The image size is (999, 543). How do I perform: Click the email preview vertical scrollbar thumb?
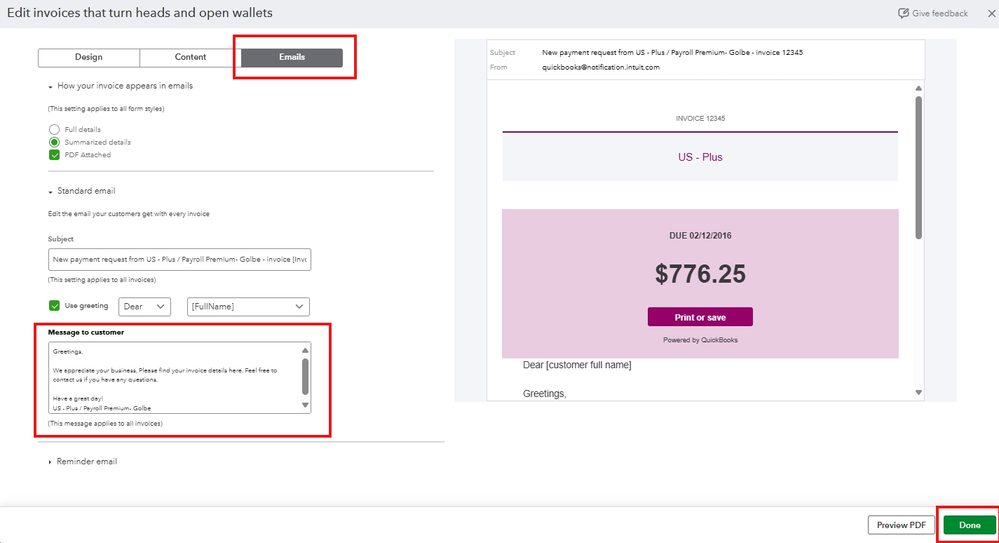pos(918,168)
